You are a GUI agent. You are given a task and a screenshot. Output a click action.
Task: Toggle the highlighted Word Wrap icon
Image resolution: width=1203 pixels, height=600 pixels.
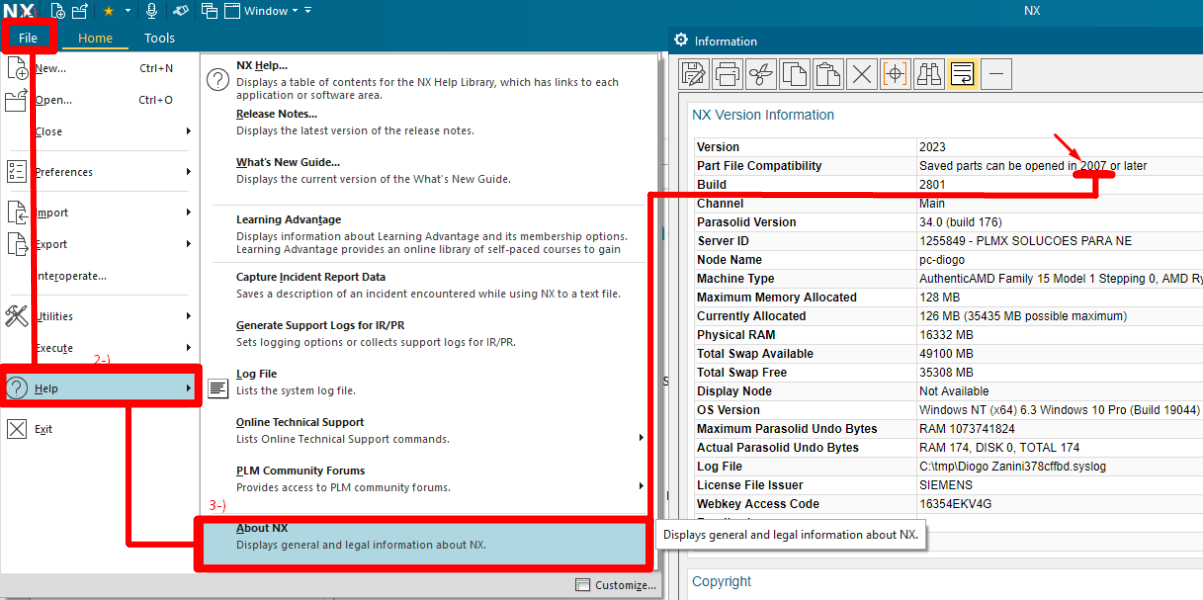coord(962,73)
